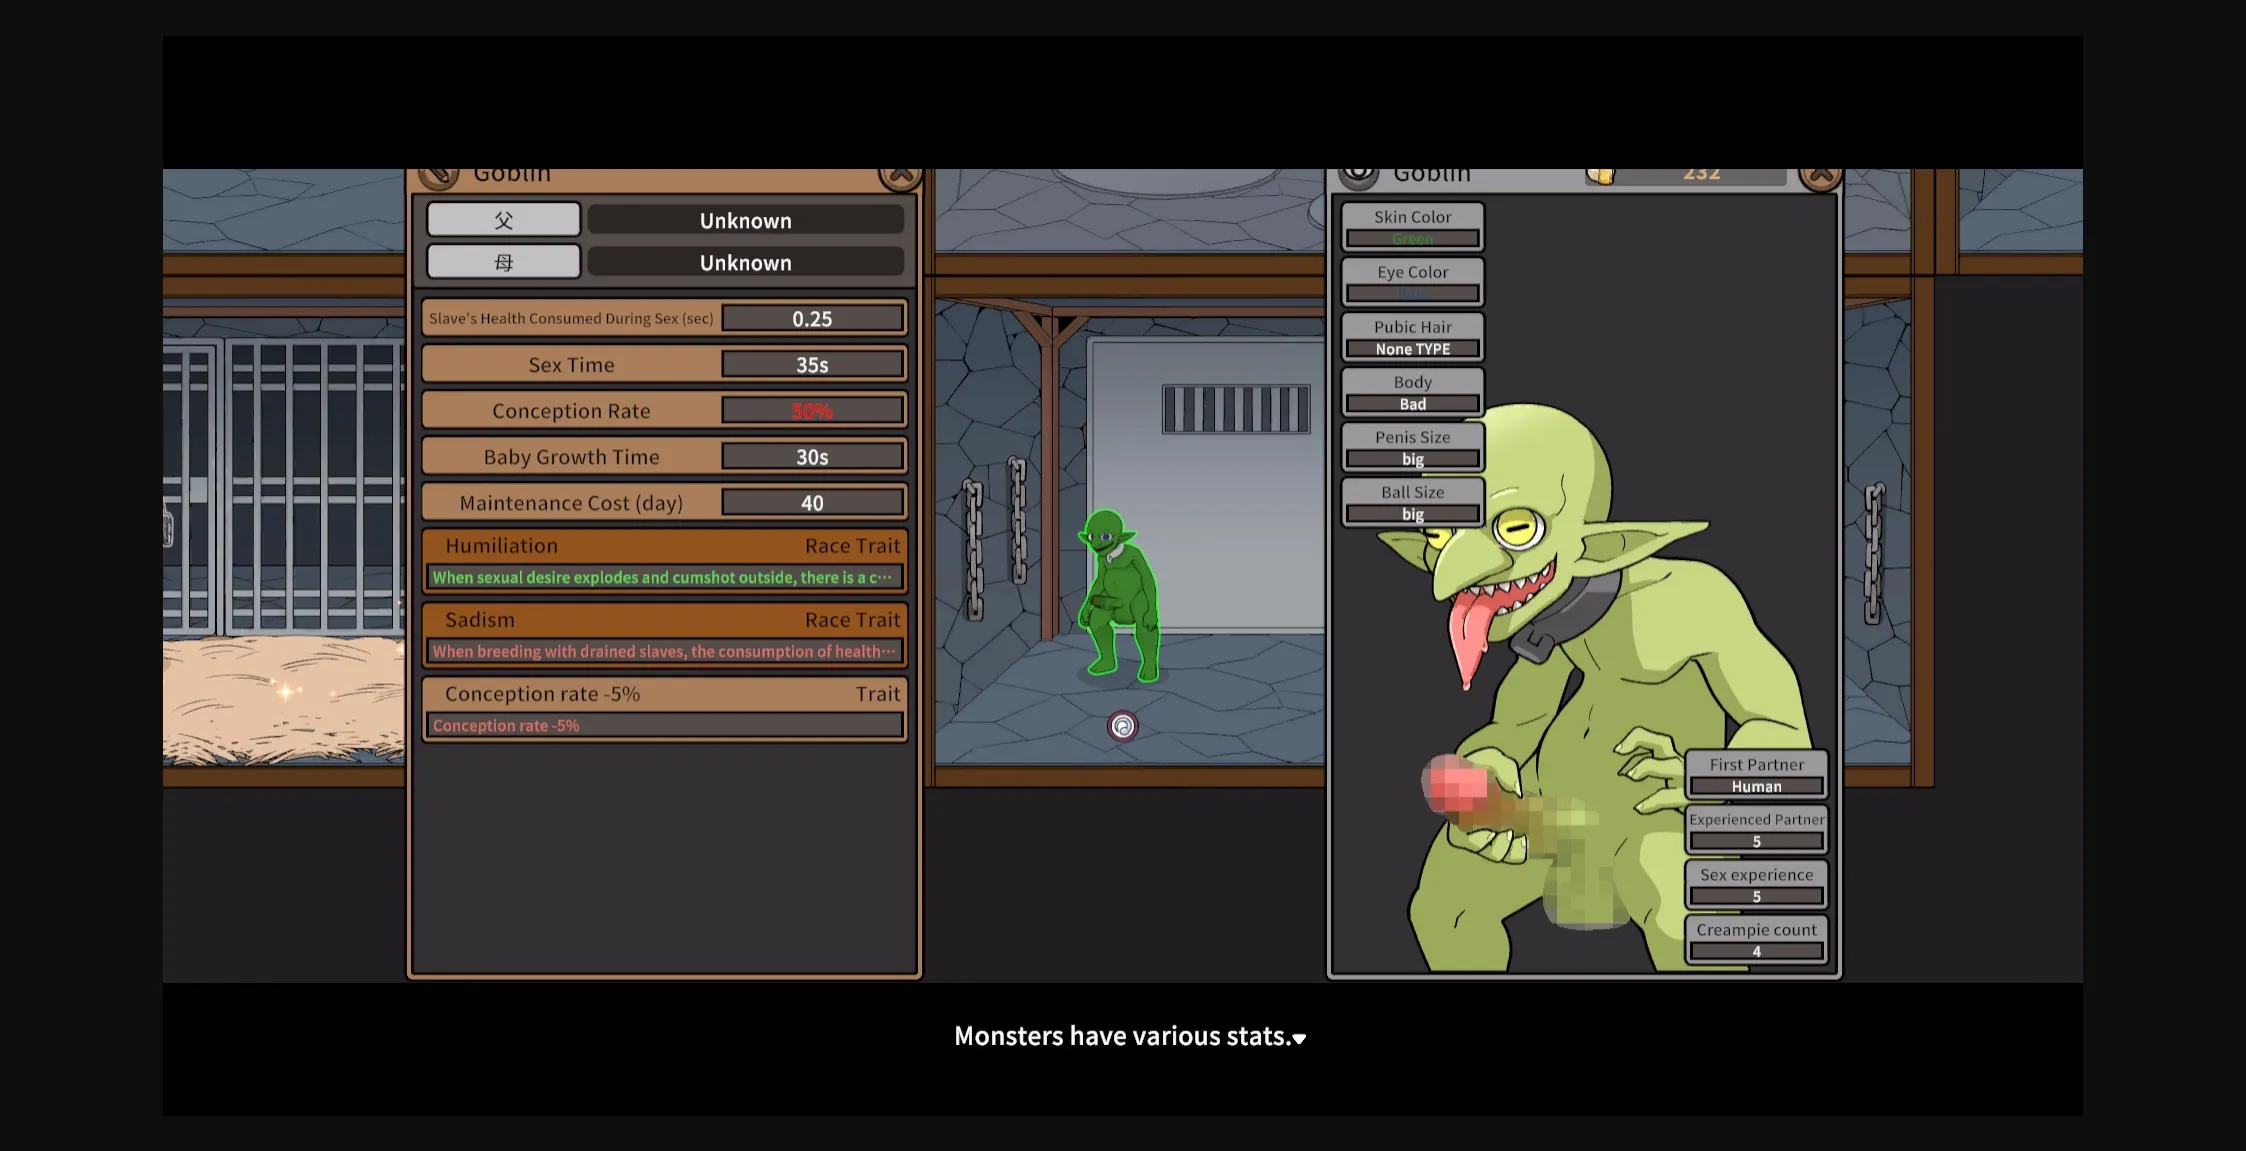Click the gold coin icon
Viewport: 2246px width, 1151px height.
coord(1600,176)
